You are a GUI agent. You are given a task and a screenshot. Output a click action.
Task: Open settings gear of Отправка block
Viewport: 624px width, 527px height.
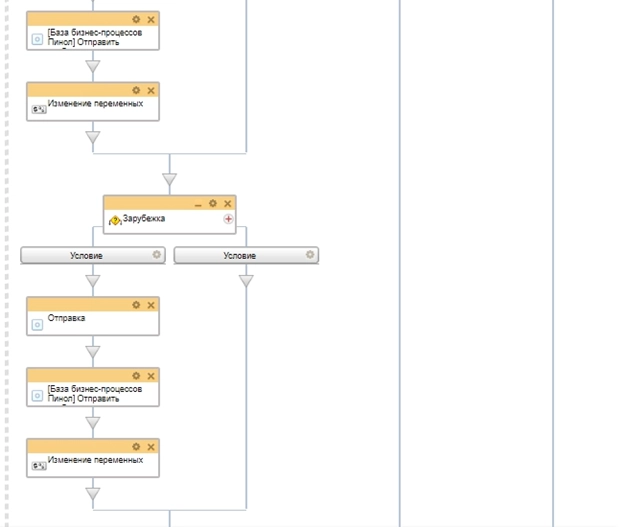tap(137, 305)
